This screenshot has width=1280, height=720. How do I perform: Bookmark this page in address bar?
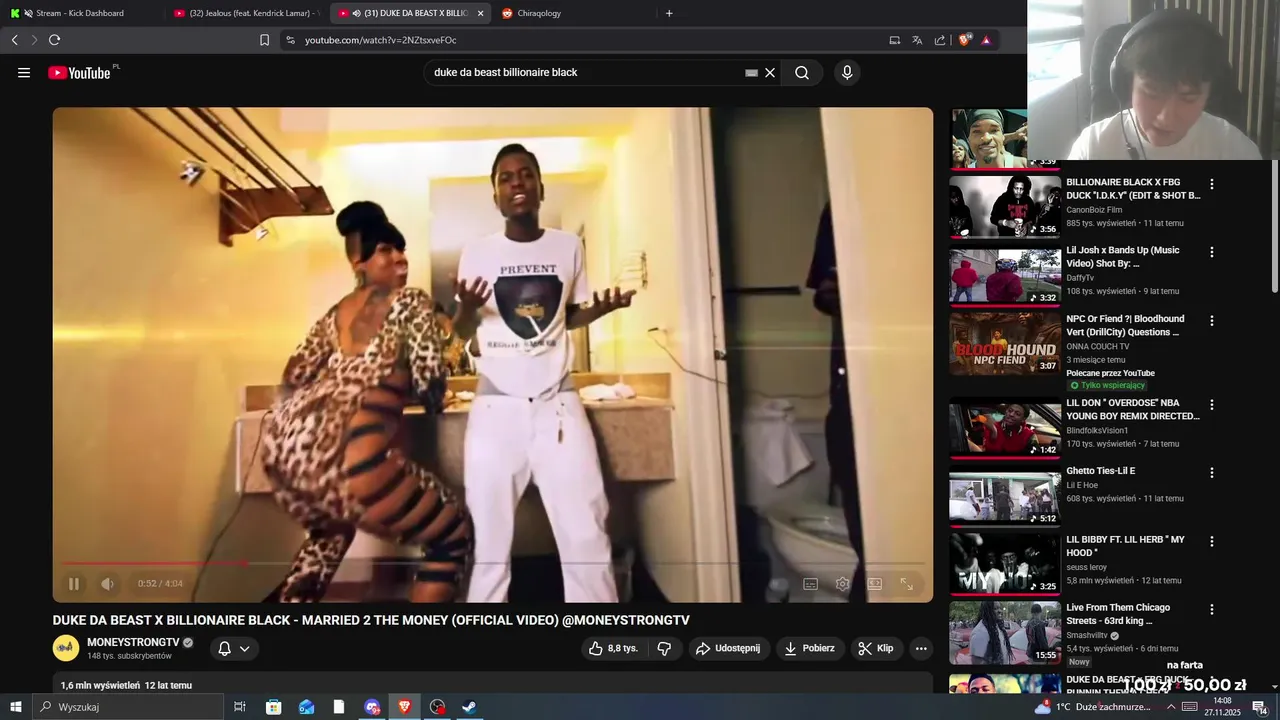point(264,40)
